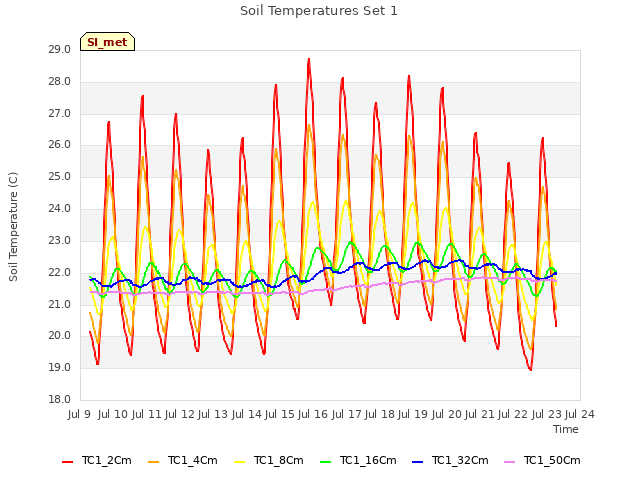Click the lowest red trough near Jul 22

530,369
